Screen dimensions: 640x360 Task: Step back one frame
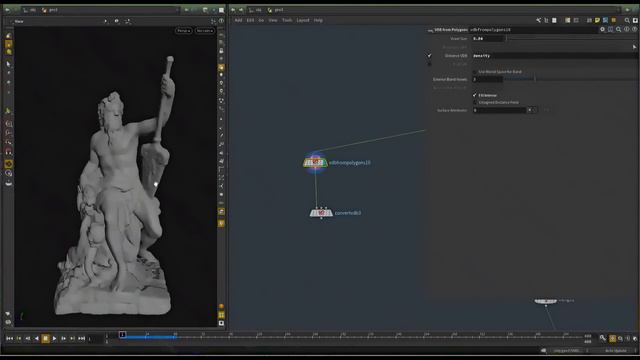pos(28,338)
